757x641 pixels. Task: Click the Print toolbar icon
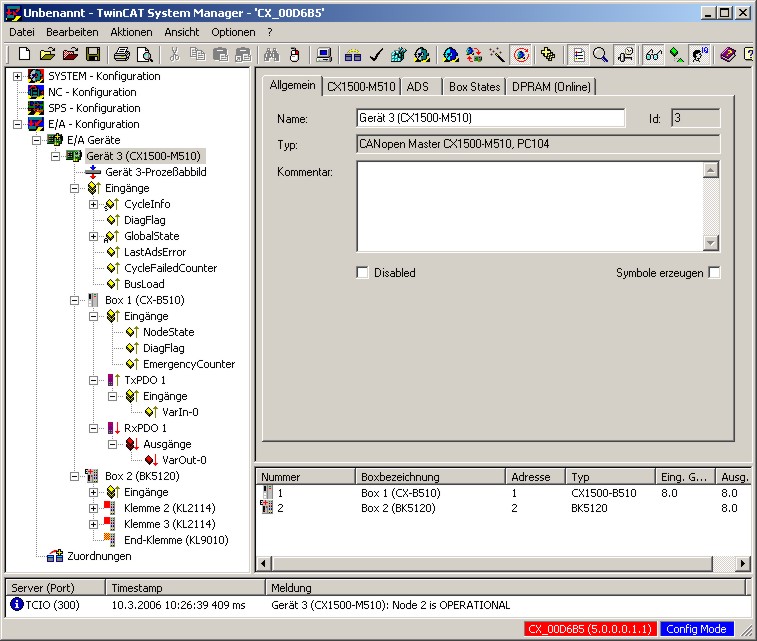(122, 55)
